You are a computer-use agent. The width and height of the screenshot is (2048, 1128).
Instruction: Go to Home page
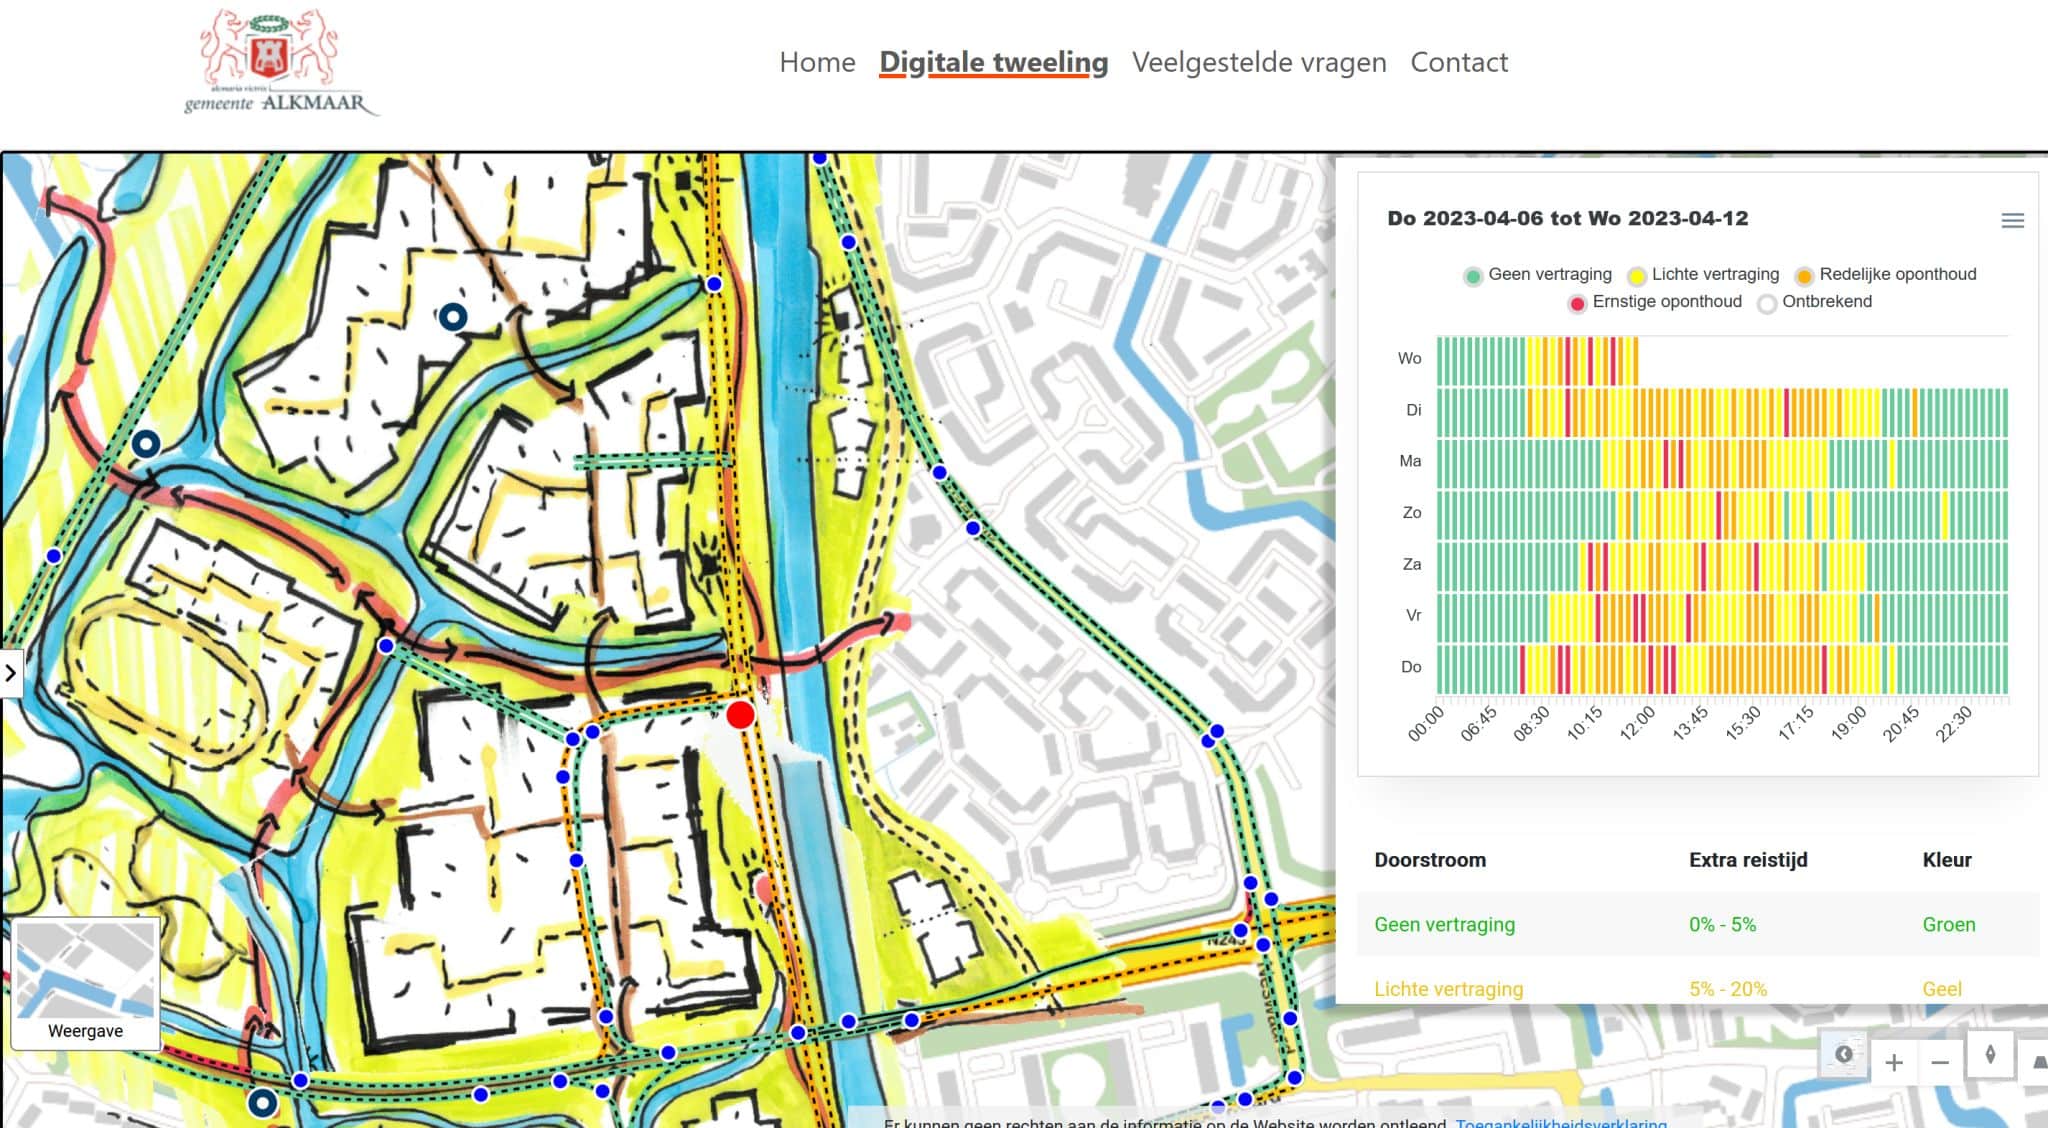tap(817, 62)
